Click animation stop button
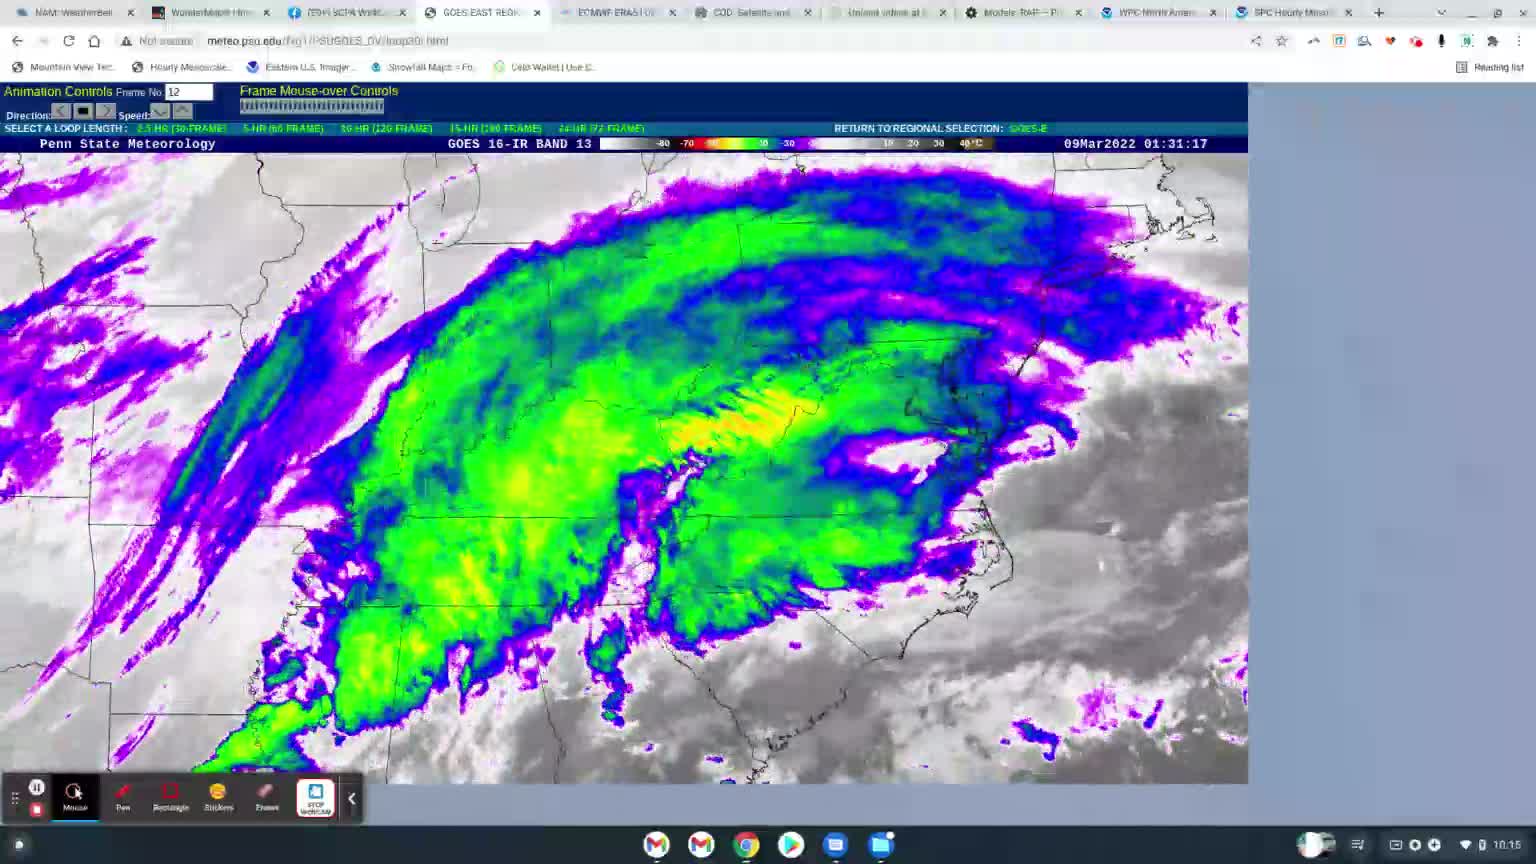The image size is (1536, 864). point(83,111)
